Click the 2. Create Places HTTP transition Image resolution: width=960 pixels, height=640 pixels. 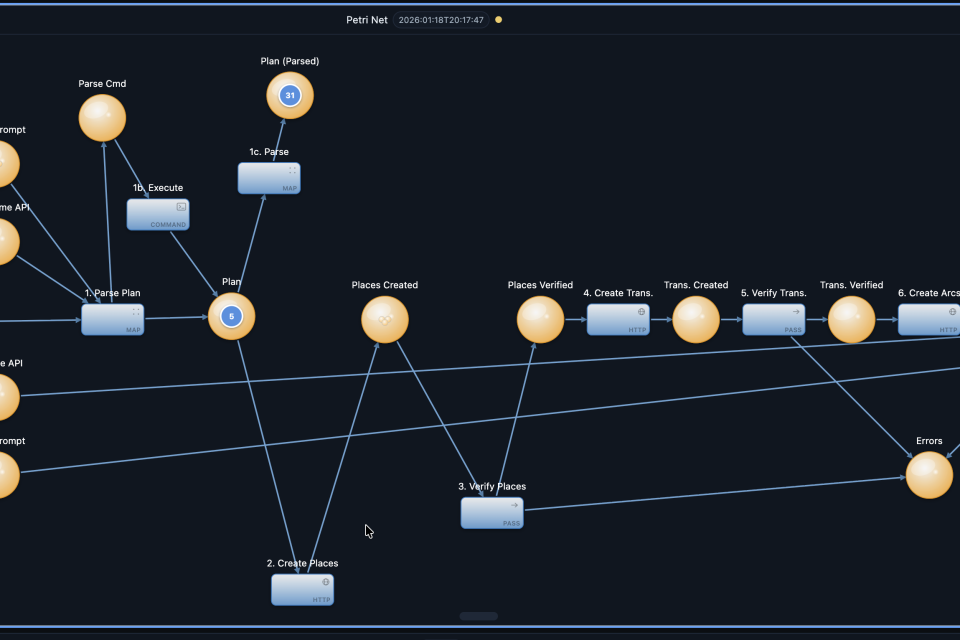(x=302, y=589)
